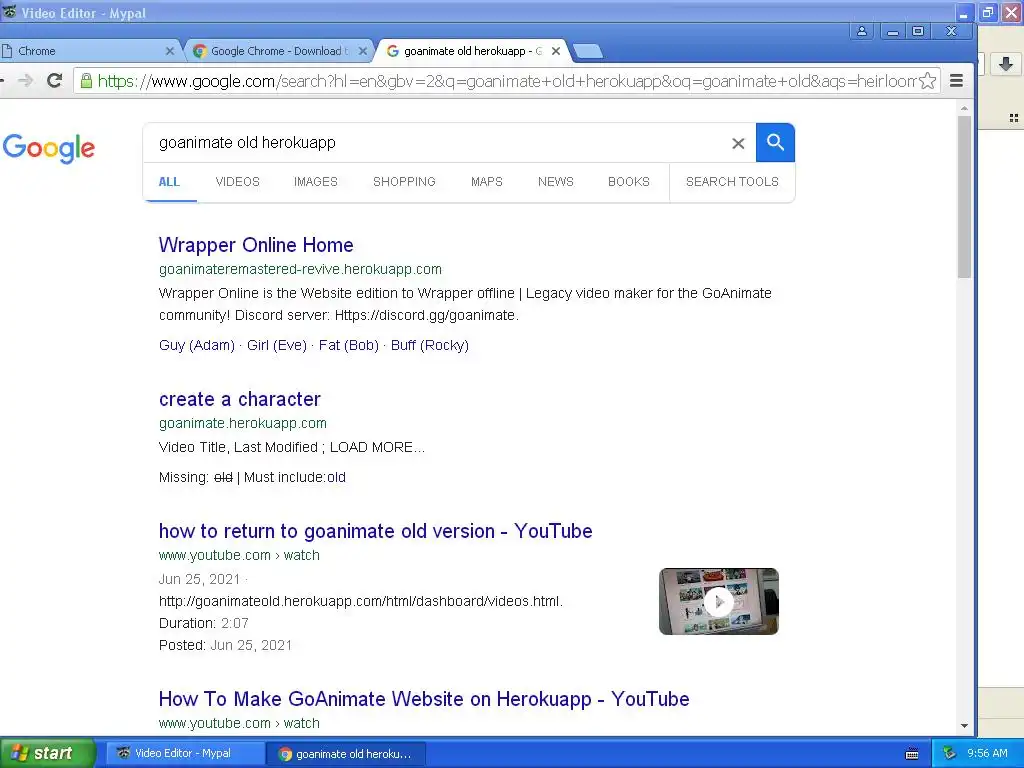Open the Windows Start menu
Screen dimensions: 1024x768
point(47,753)
